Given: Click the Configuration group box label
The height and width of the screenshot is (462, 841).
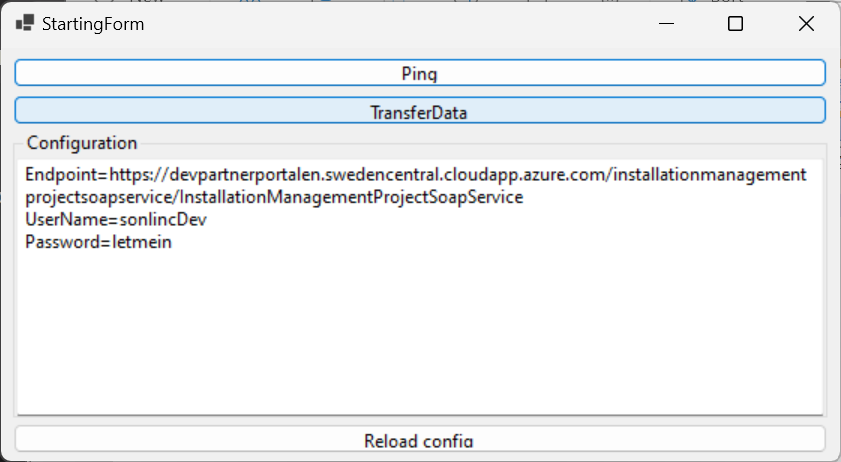Looking at the screenshot, I should [x=82, y=143].
